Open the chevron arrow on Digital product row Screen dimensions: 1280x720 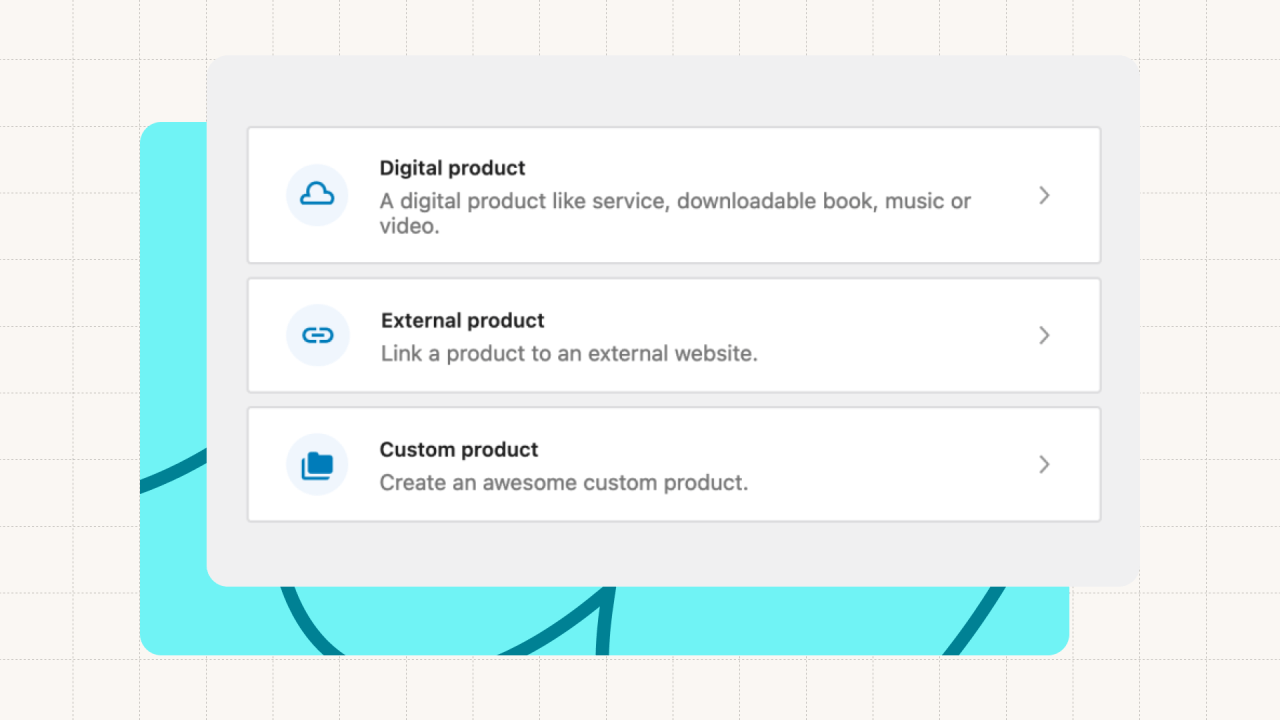1044,195
